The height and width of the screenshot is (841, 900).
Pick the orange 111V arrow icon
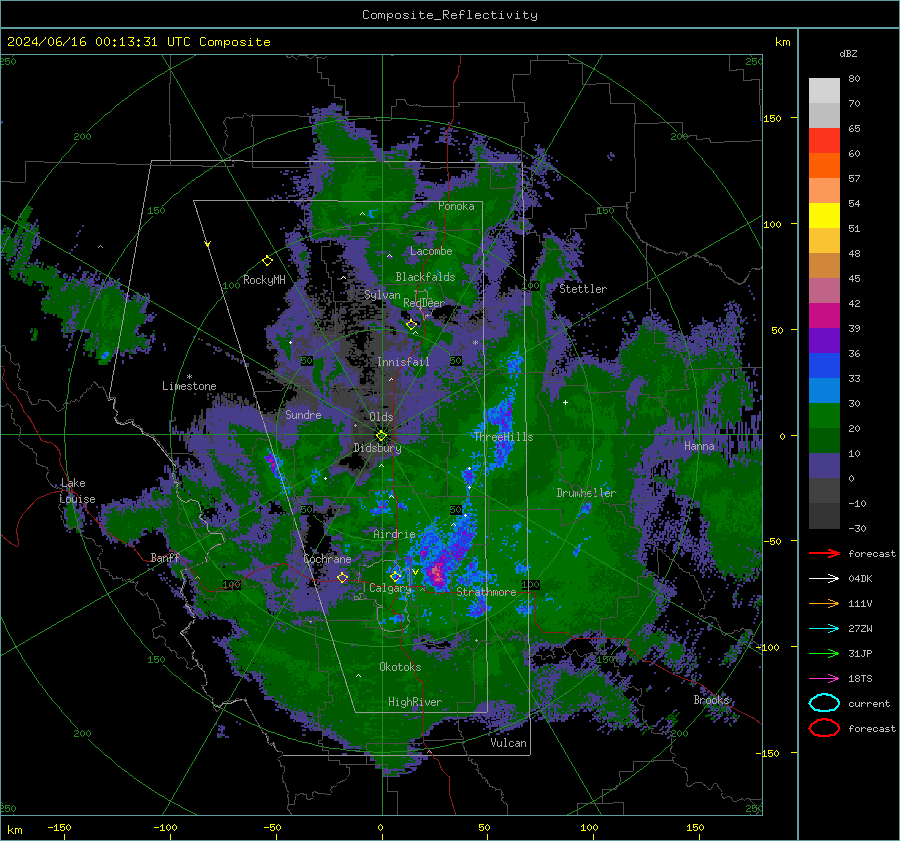[x=824, y=603]
